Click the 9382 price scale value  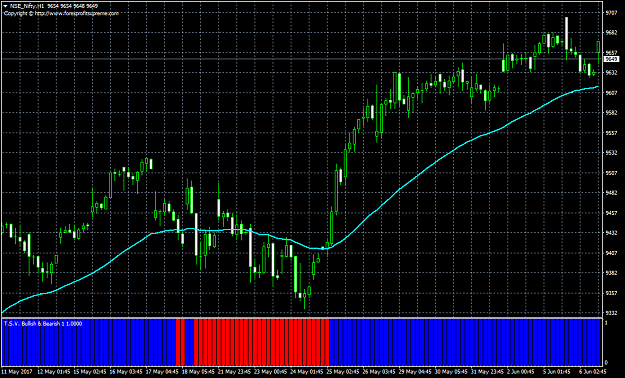pos(611,273)
